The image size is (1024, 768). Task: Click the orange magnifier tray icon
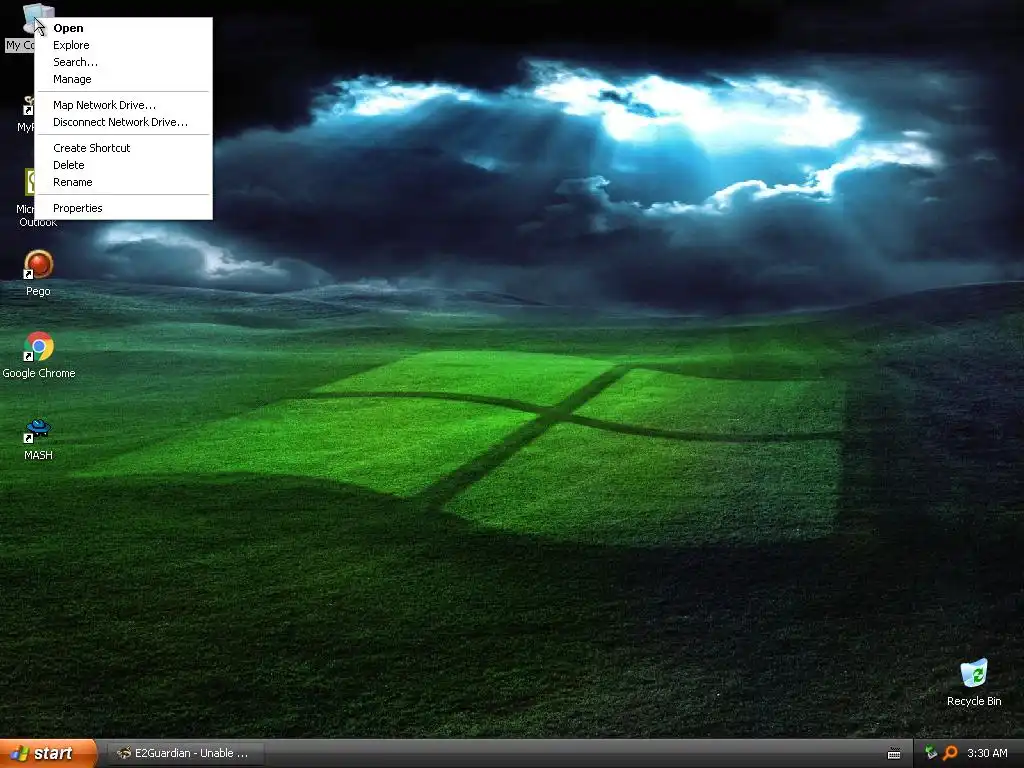(x=950, y=753)
